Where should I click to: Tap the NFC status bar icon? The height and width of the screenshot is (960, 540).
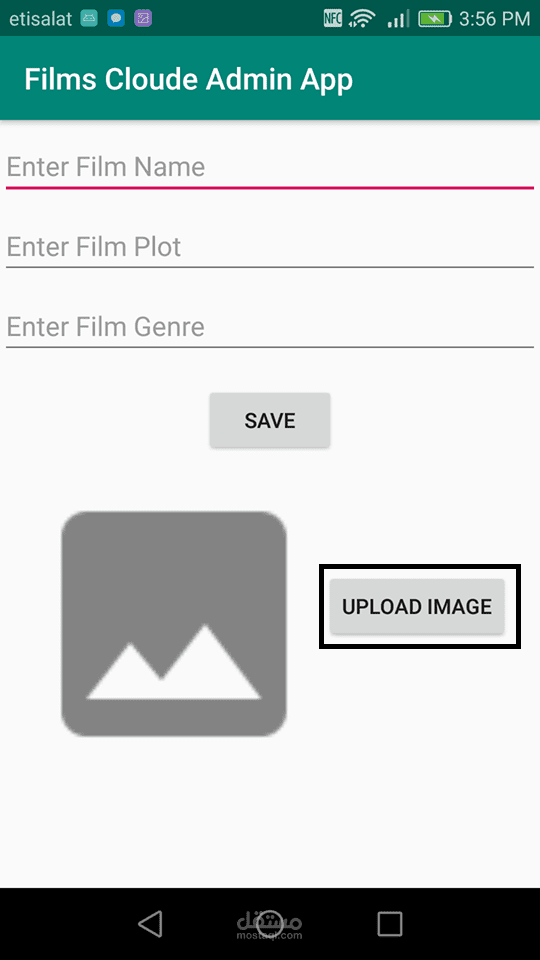[x=332, y=18]
